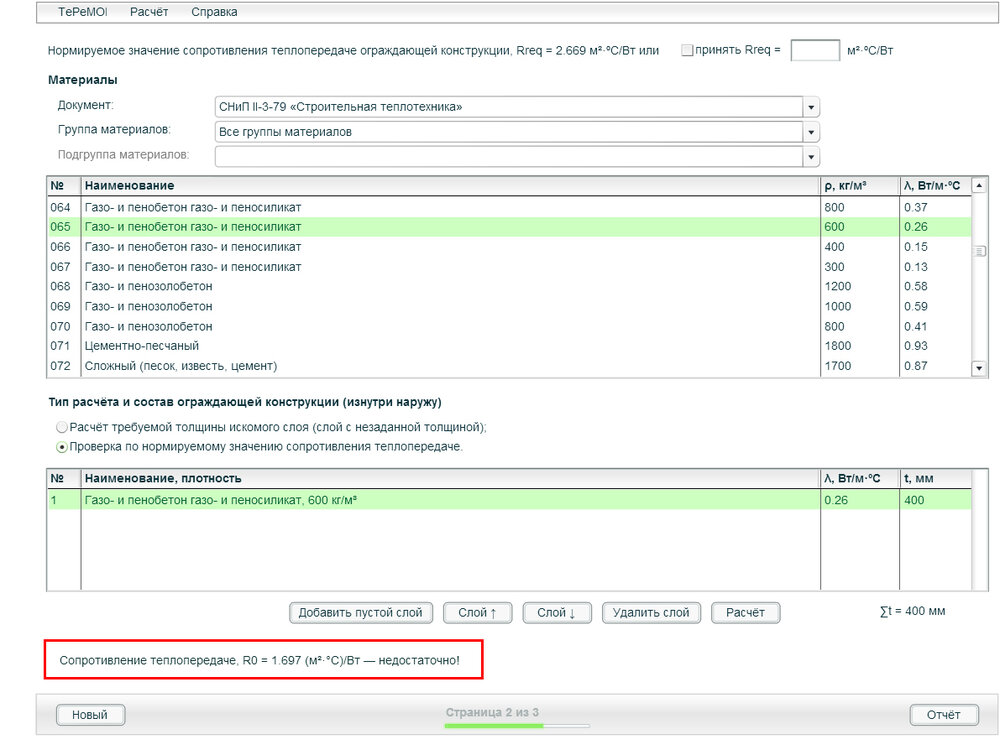
Task: Enable the принять Rreq checkbox
Action: pos(687,50)
